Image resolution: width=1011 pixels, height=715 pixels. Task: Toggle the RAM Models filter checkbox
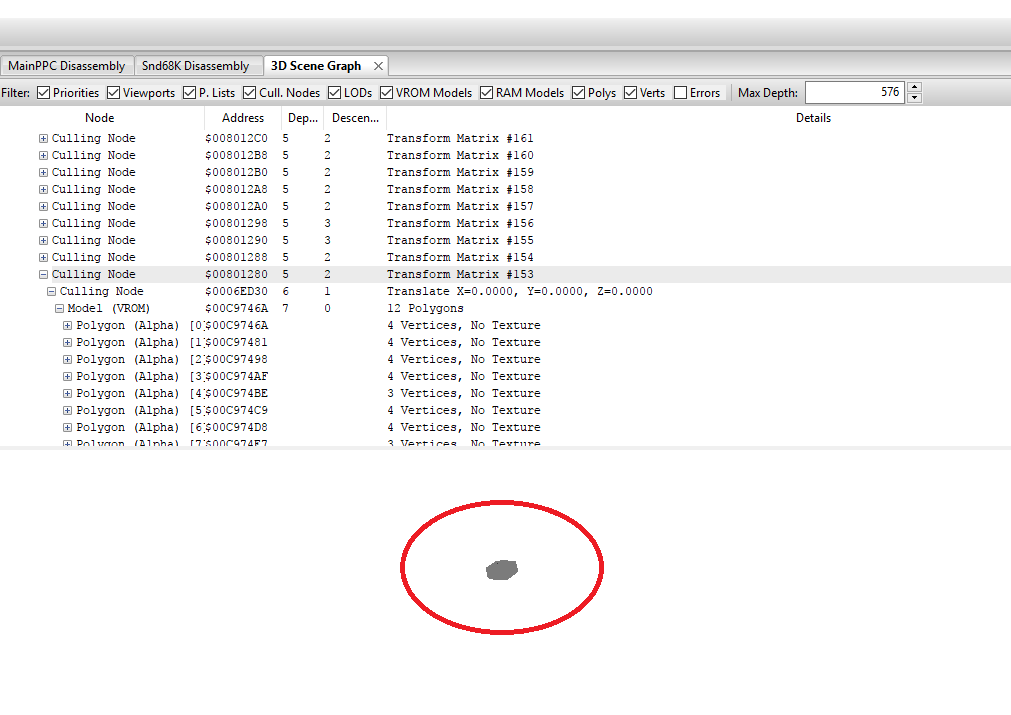[x=487, y=93]
